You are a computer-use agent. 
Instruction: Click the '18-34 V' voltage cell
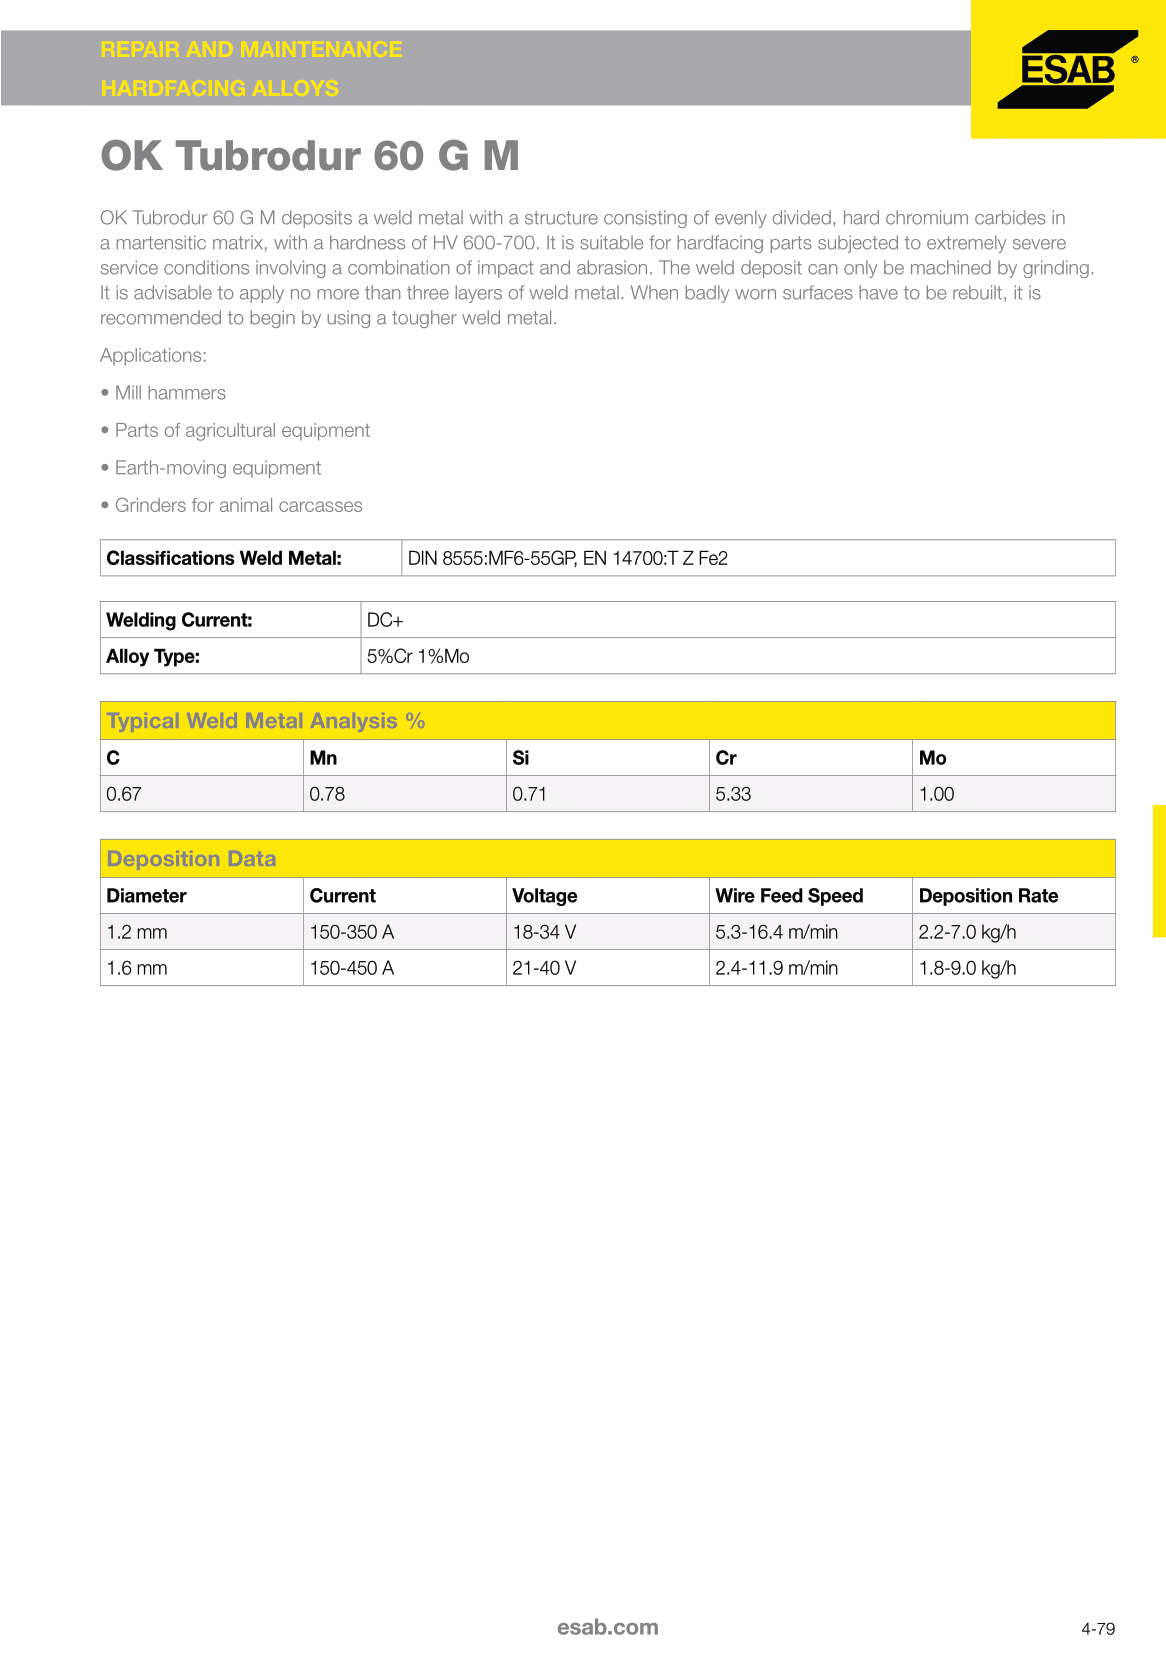tap(608, 932)
